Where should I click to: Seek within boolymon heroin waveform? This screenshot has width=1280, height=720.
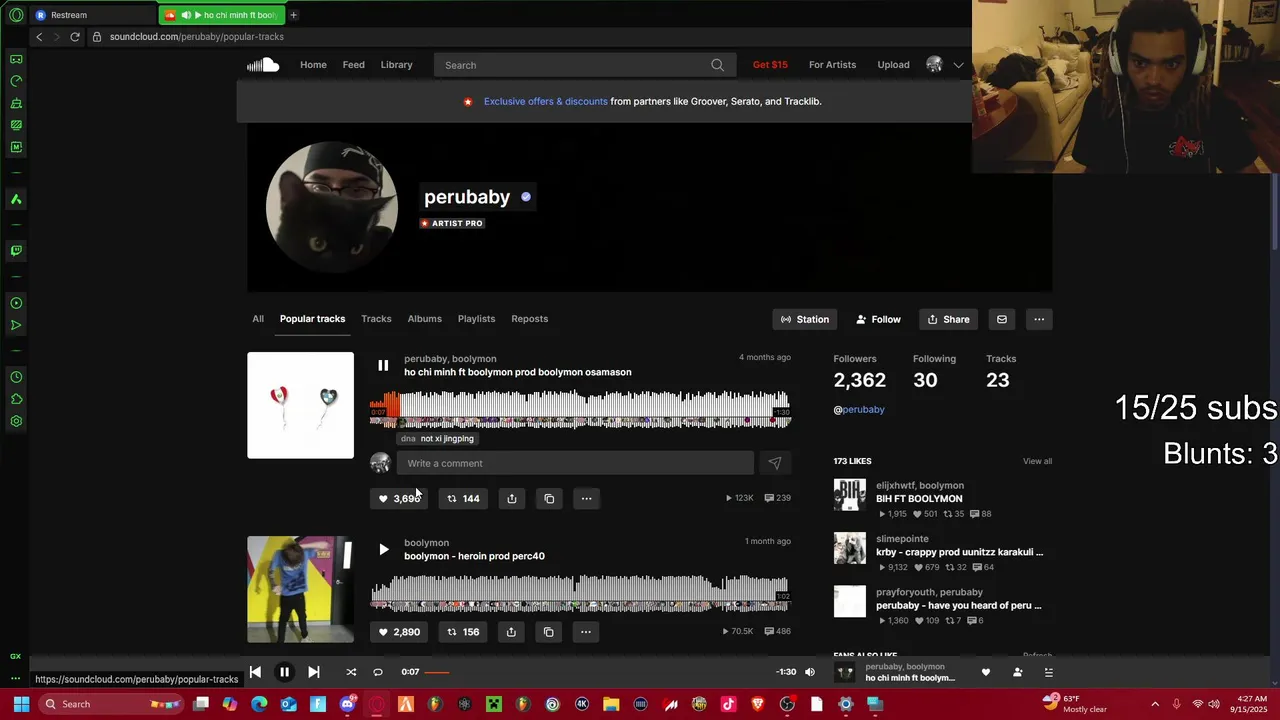coord(580,592)
